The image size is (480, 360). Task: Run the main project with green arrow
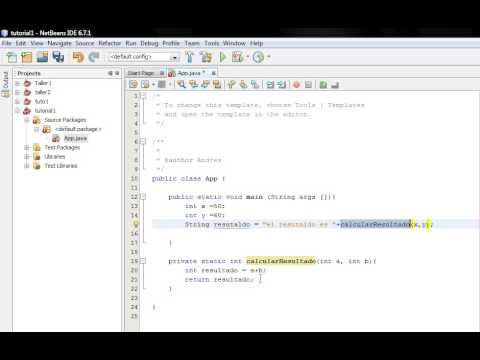223,57
